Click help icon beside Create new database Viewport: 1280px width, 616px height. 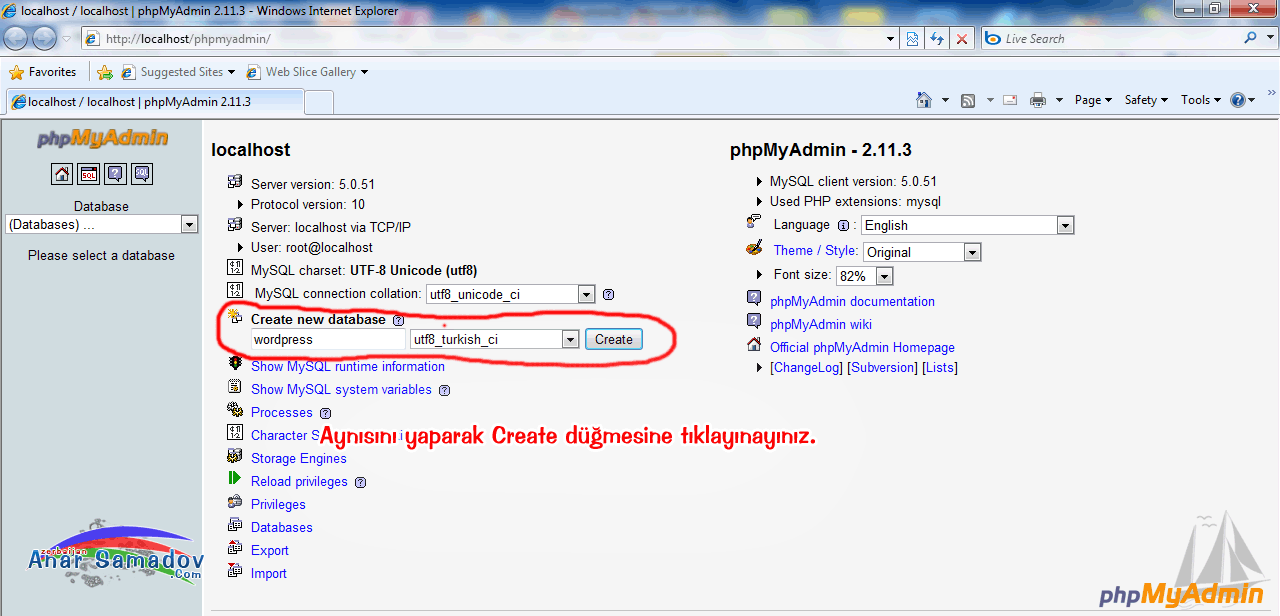[398, 320]
